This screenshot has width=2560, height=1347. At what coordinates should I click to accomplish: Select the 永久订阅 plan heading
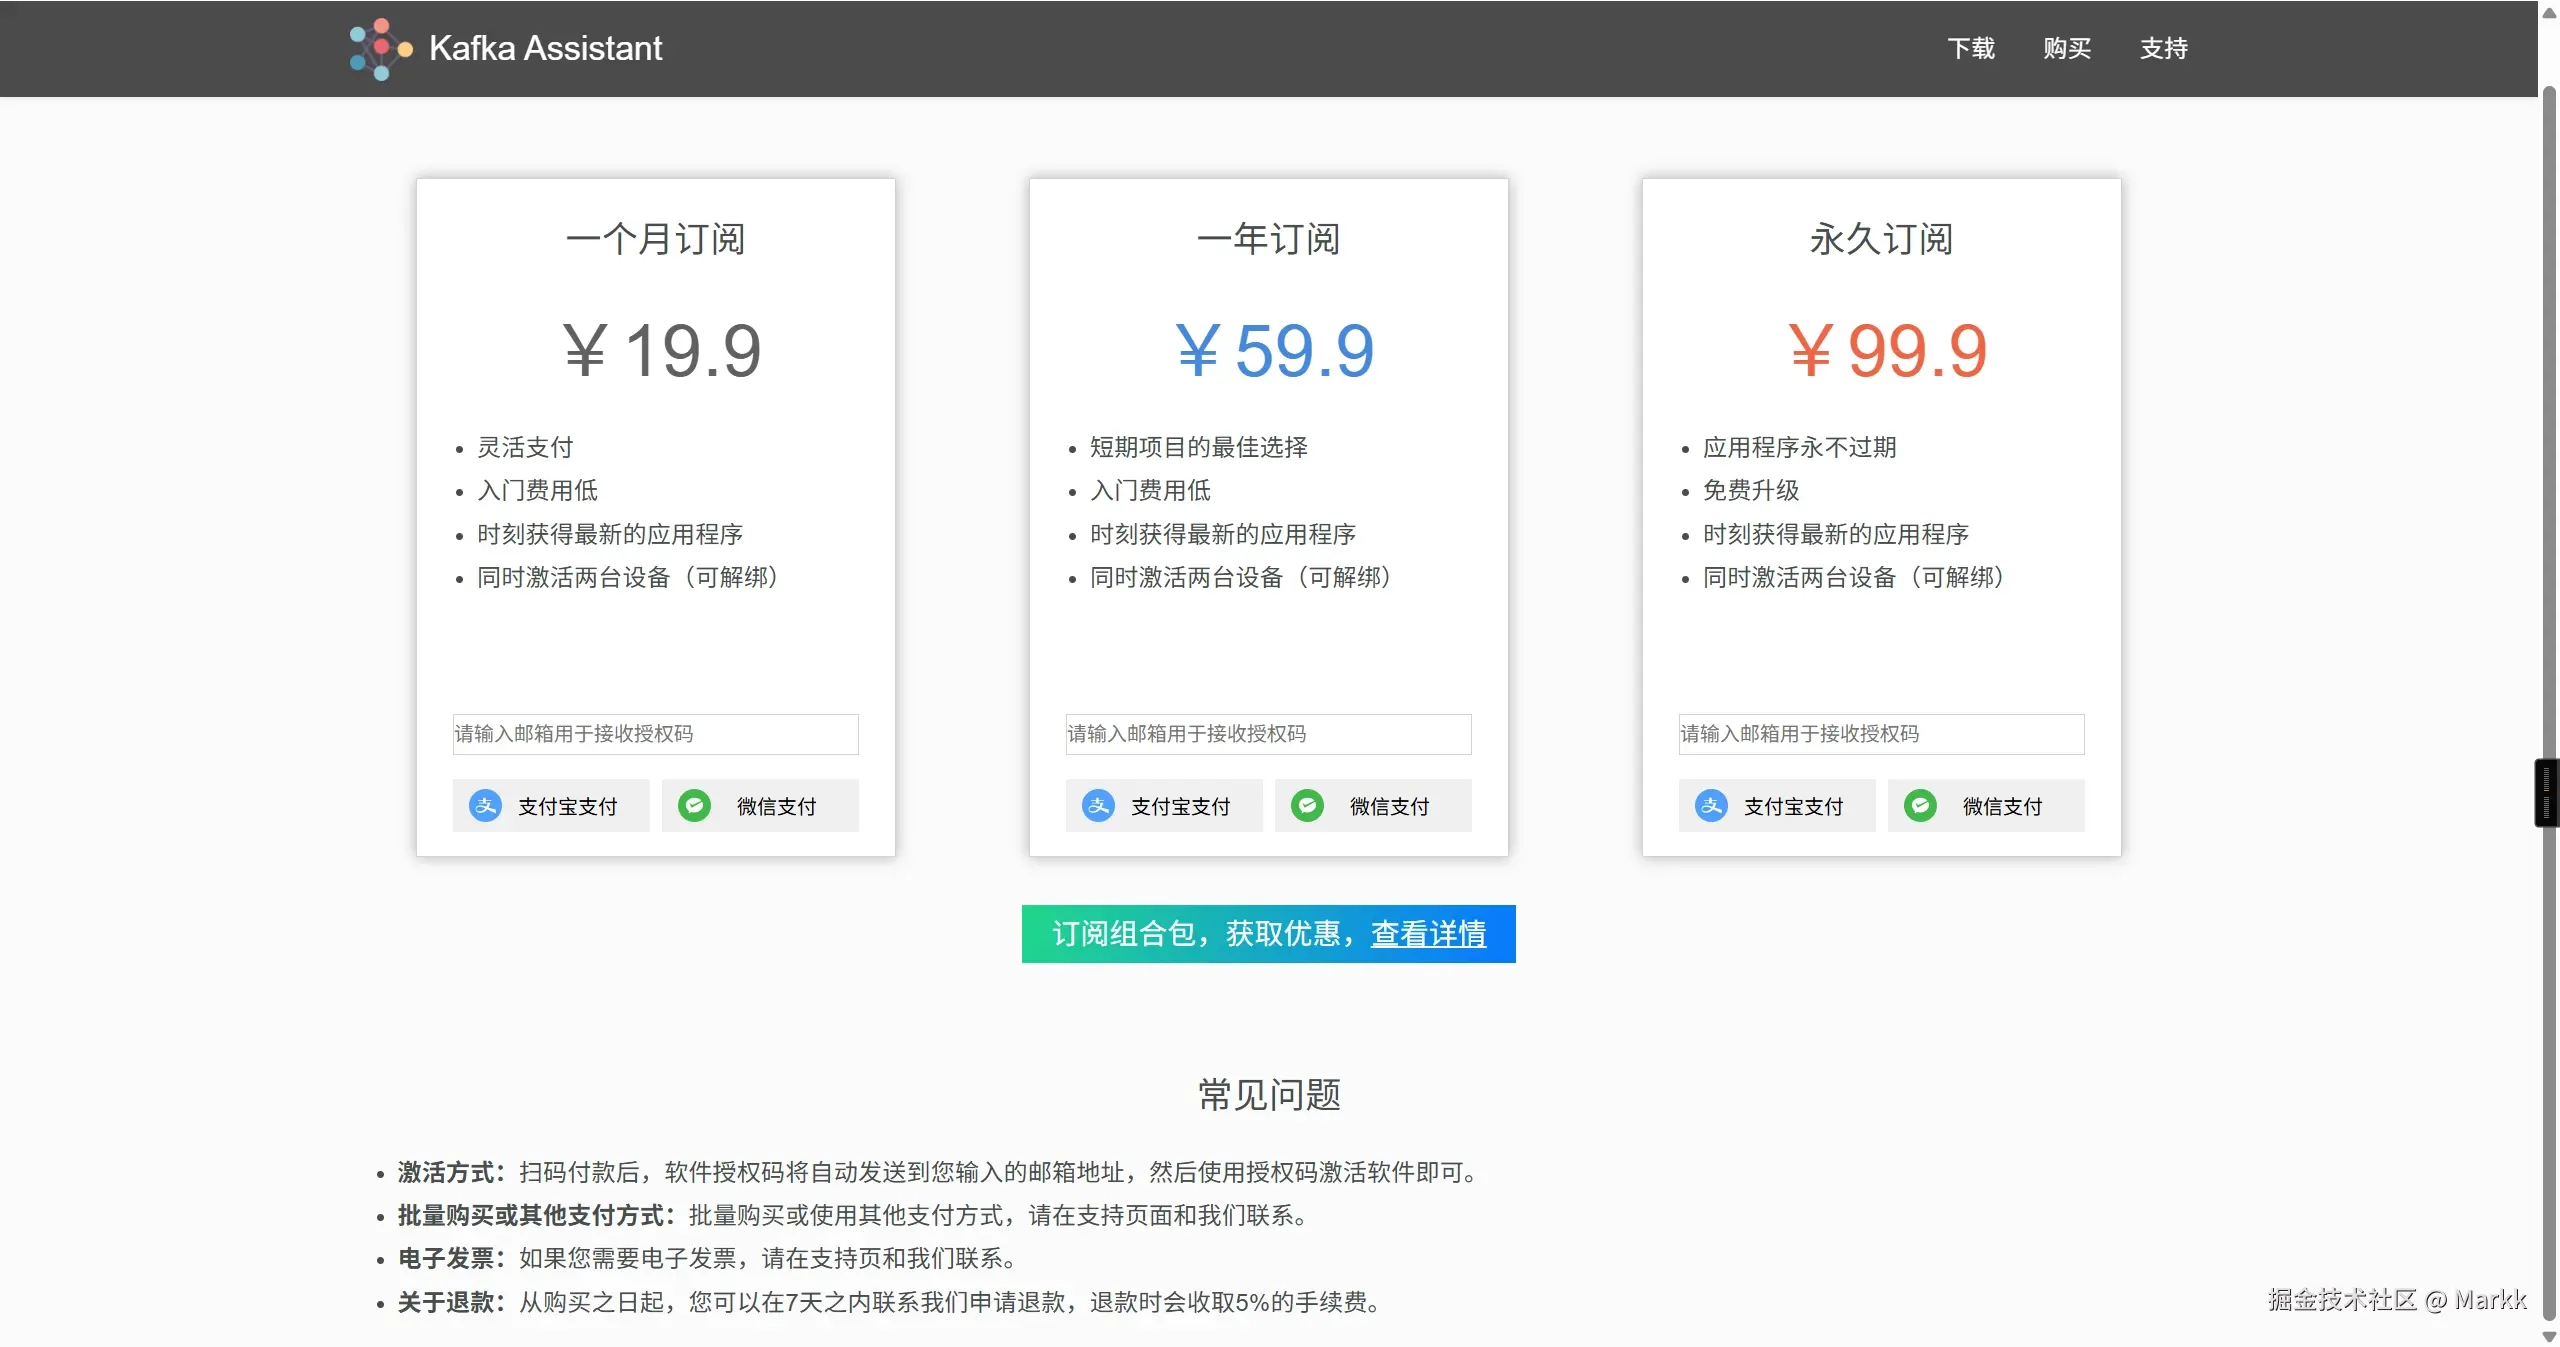1882,240
